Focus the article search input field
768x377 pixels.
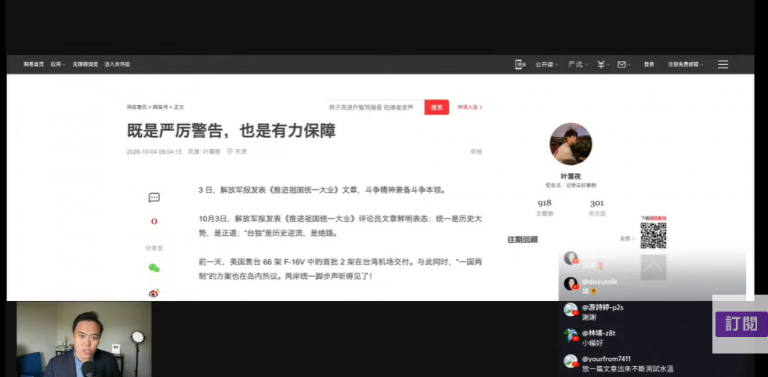click(x=374, y=107)
